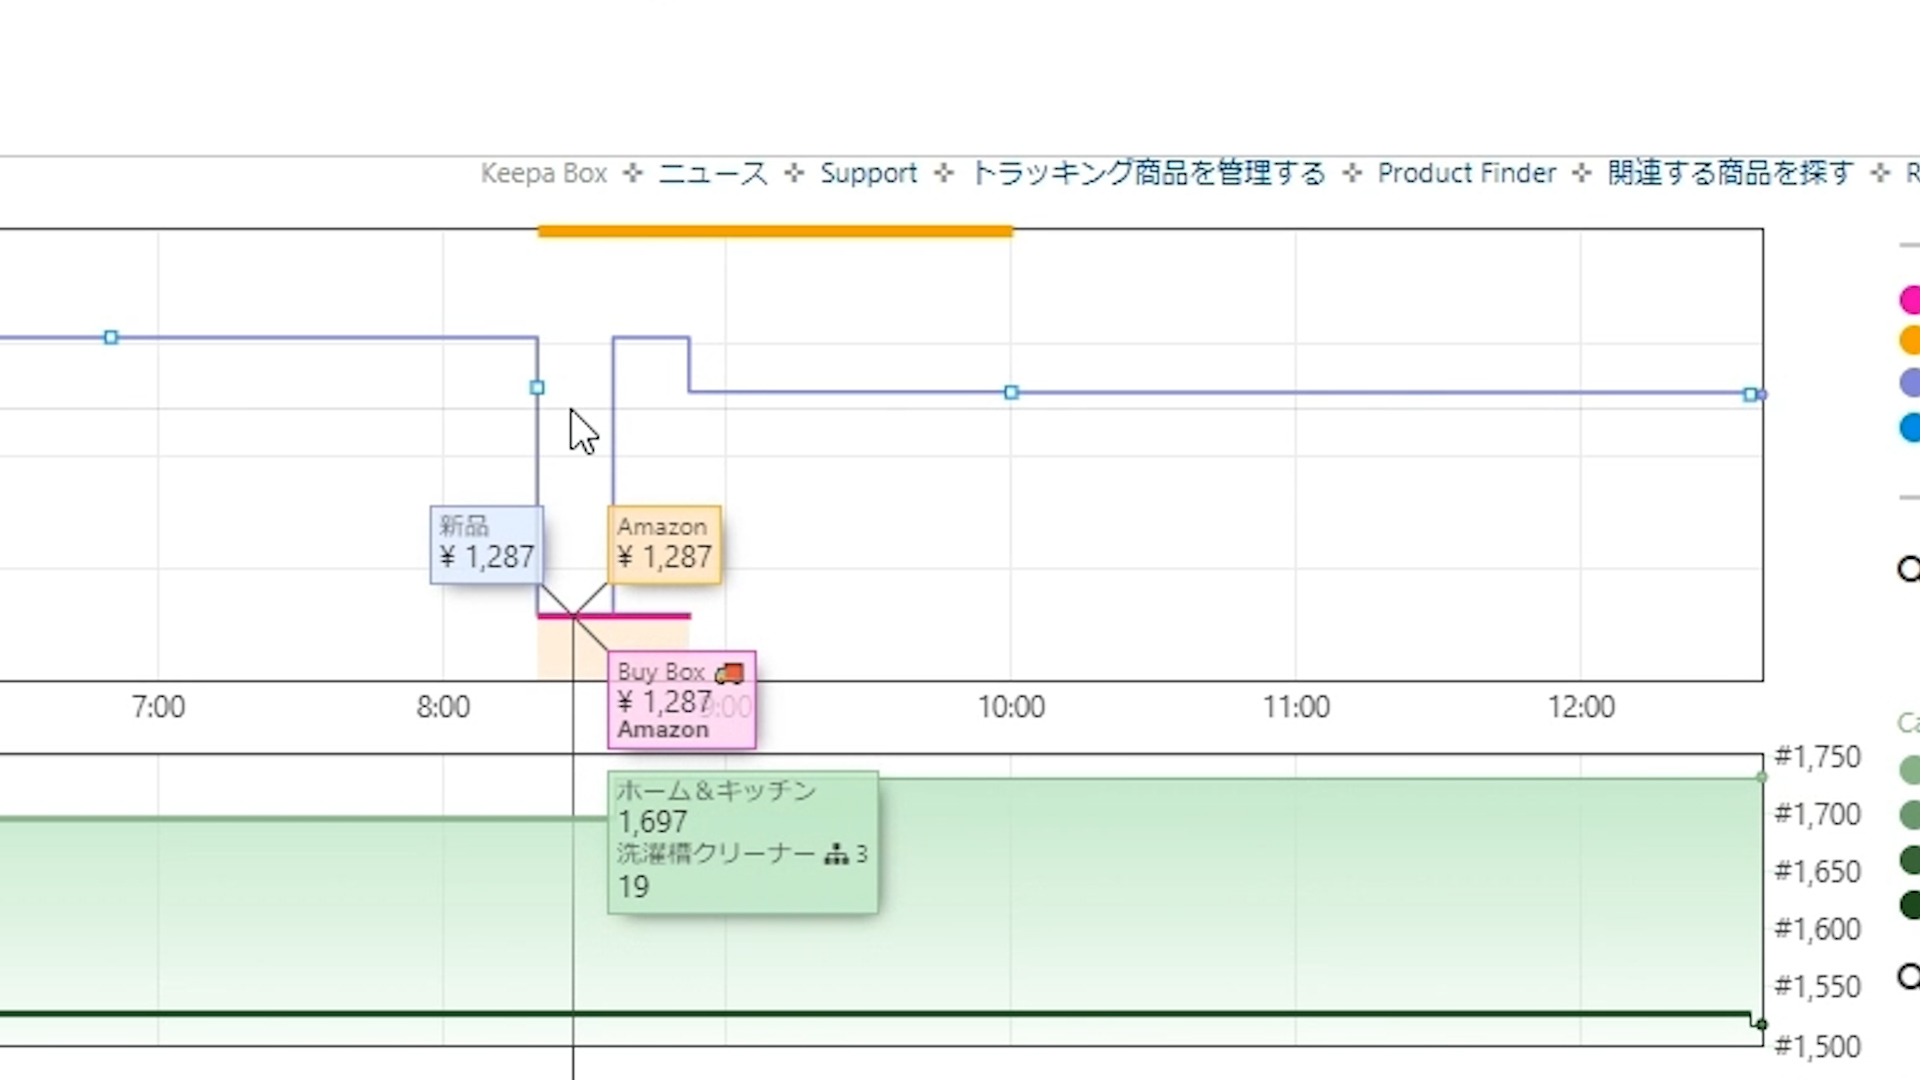This screenshot has height=1080, width=1920.
Task: Click the price data marker near 7:00
Action: click(111, 338)
